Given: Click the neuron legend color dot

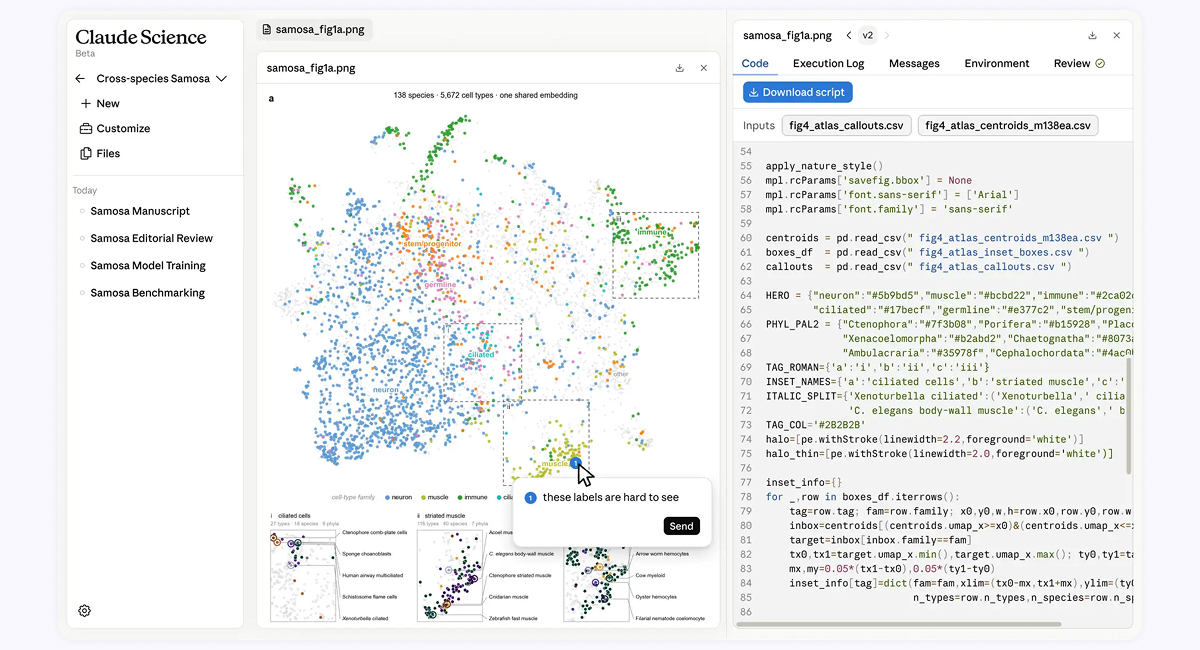Looking at the screenshot, I should coord(386,497).
